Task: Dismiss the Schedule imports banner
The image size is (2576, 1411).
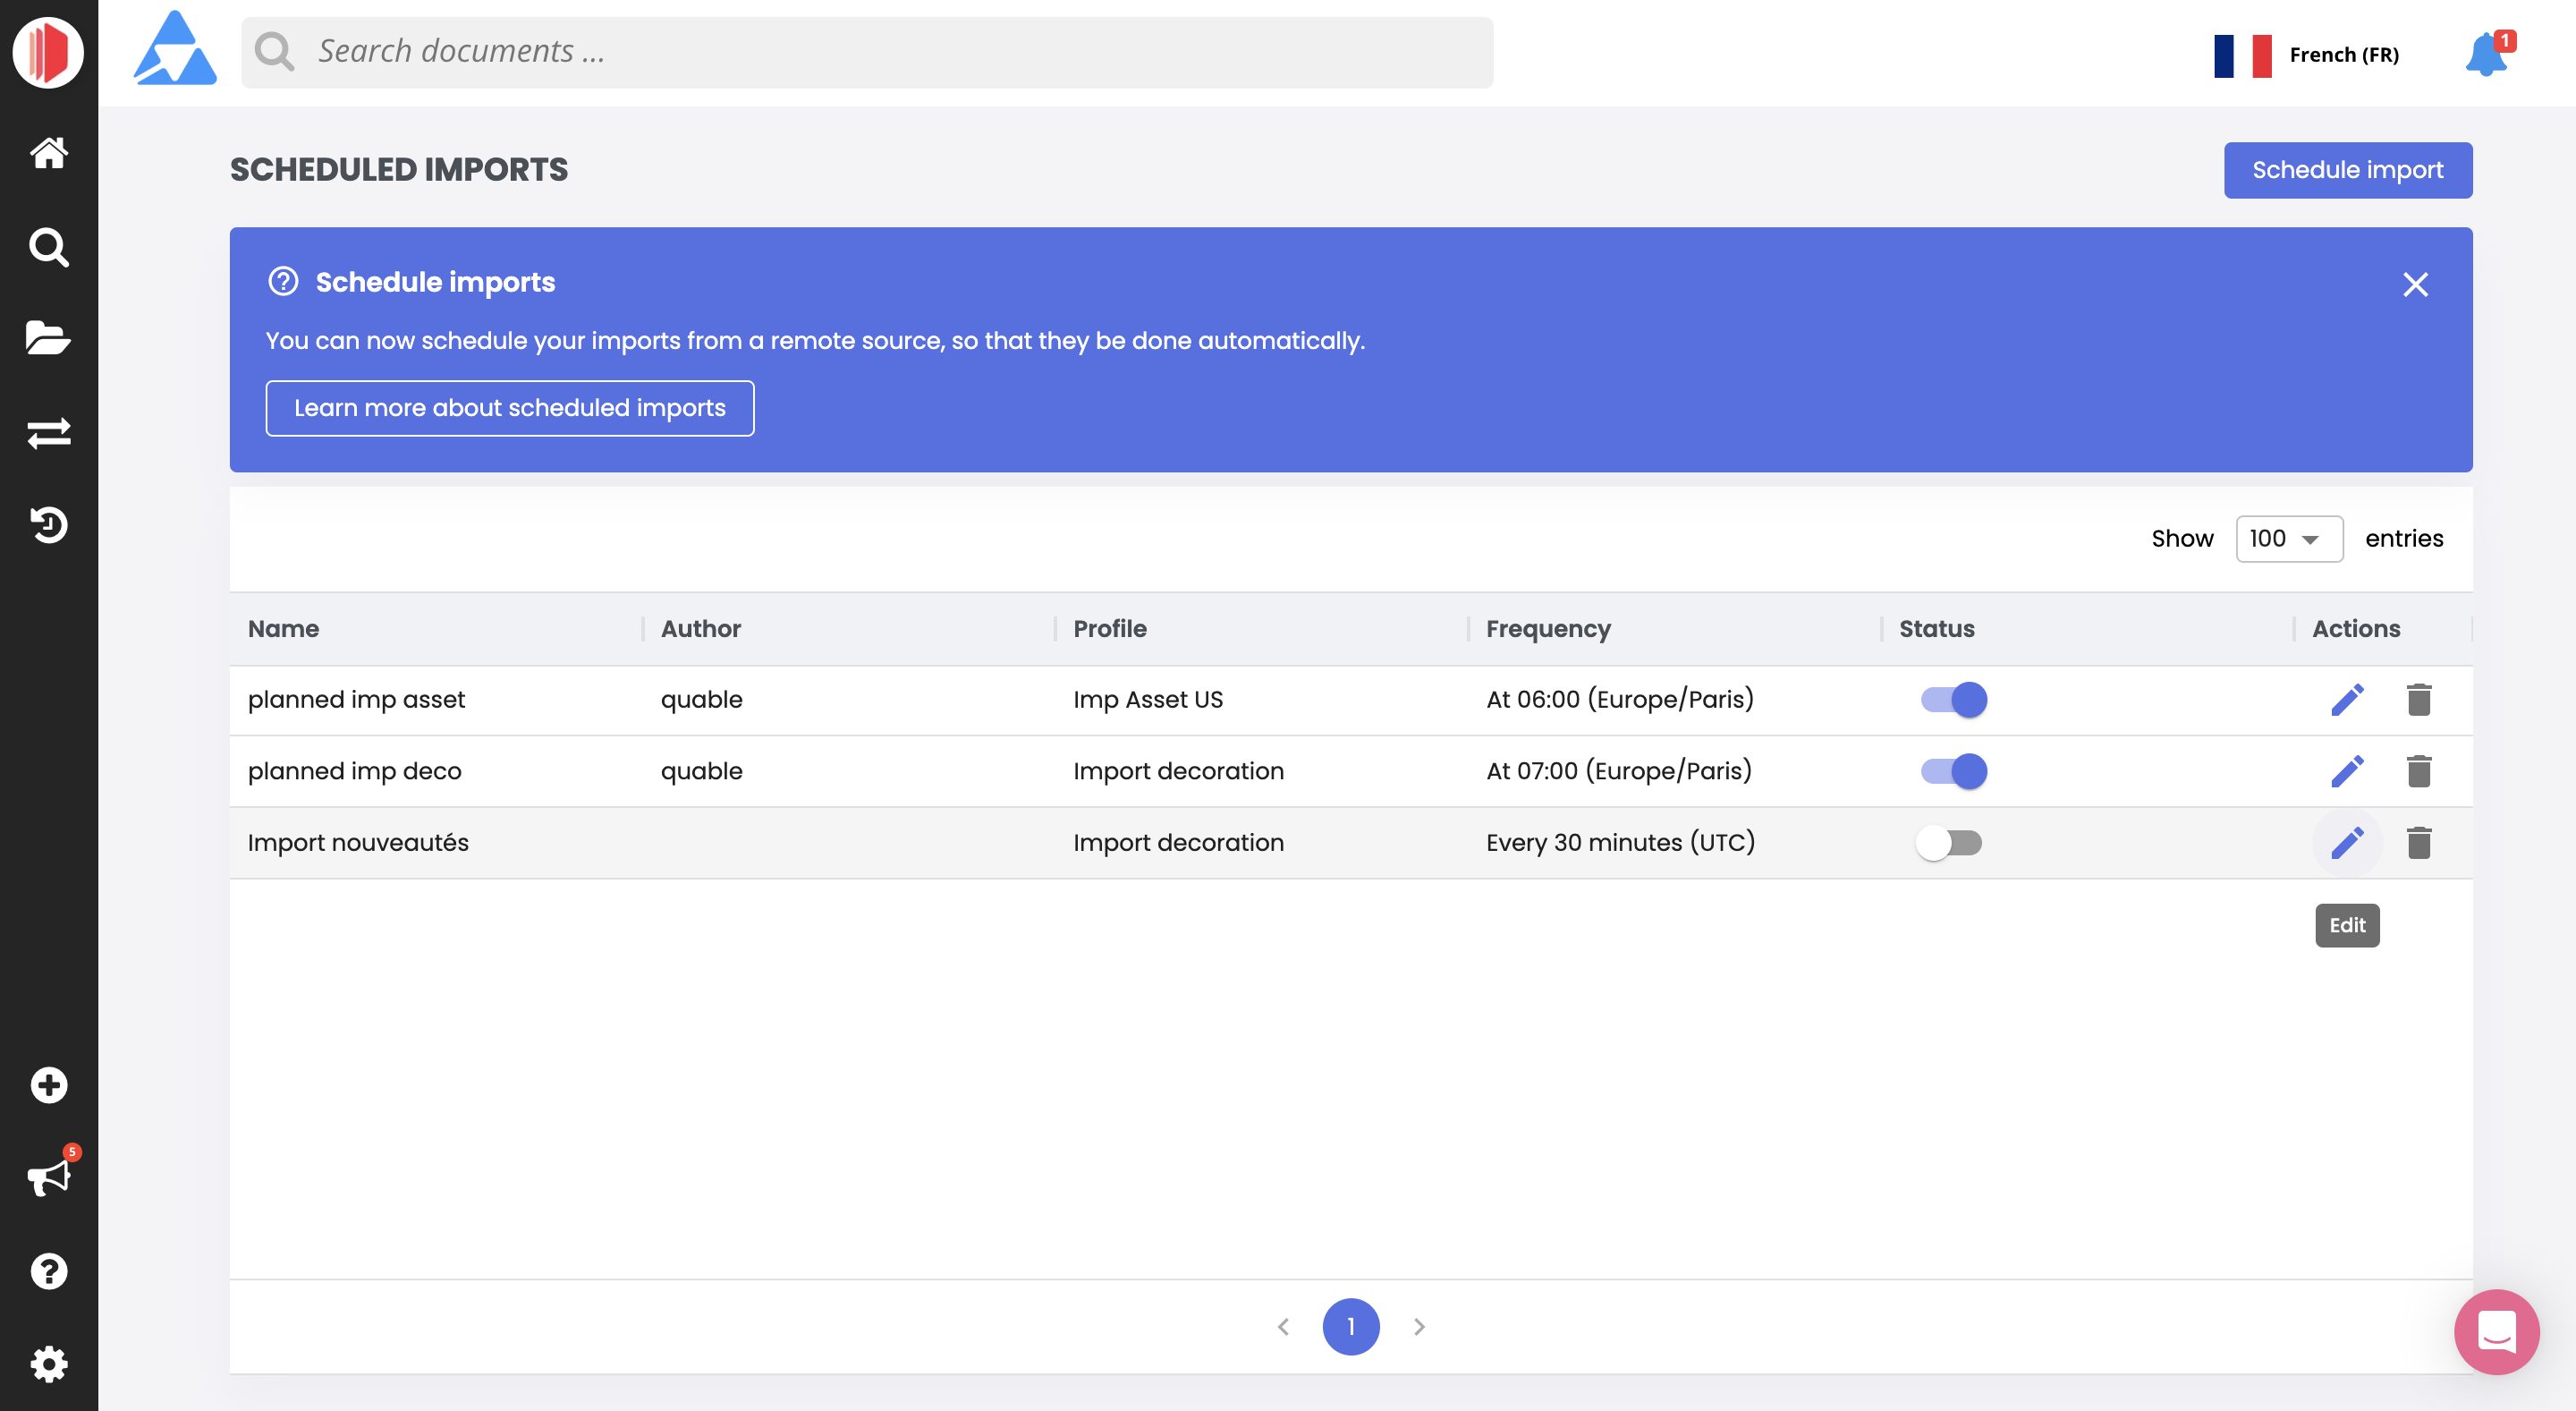Action: 2415,285
